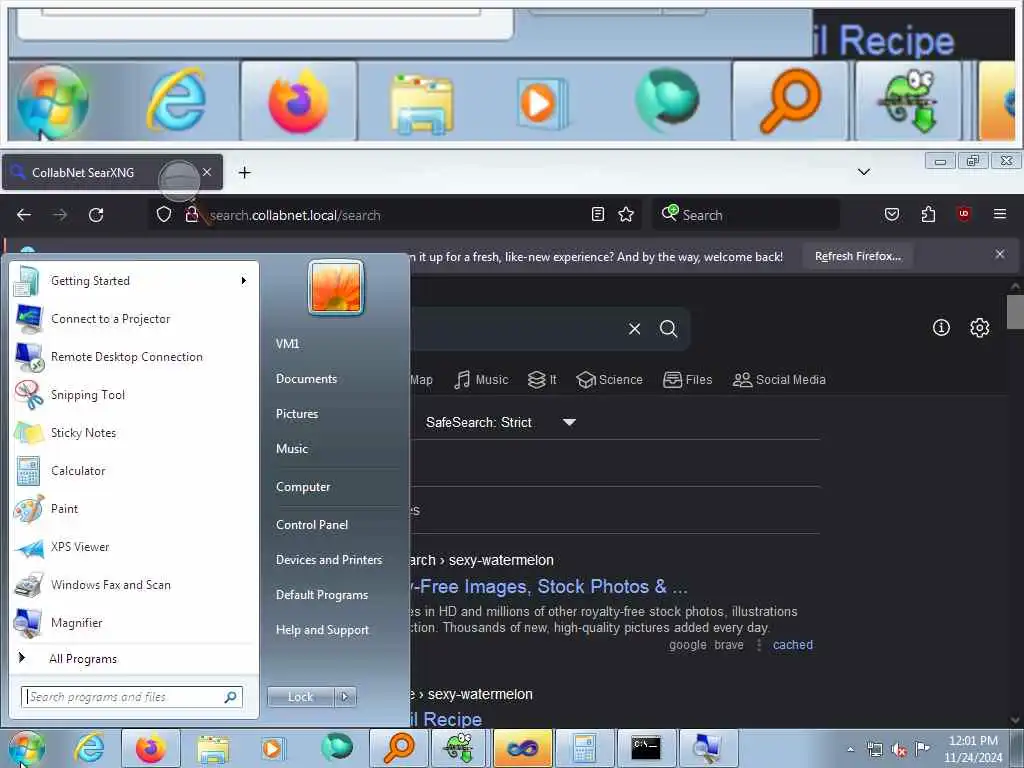Click the user account flower picture

coord(336,287)
